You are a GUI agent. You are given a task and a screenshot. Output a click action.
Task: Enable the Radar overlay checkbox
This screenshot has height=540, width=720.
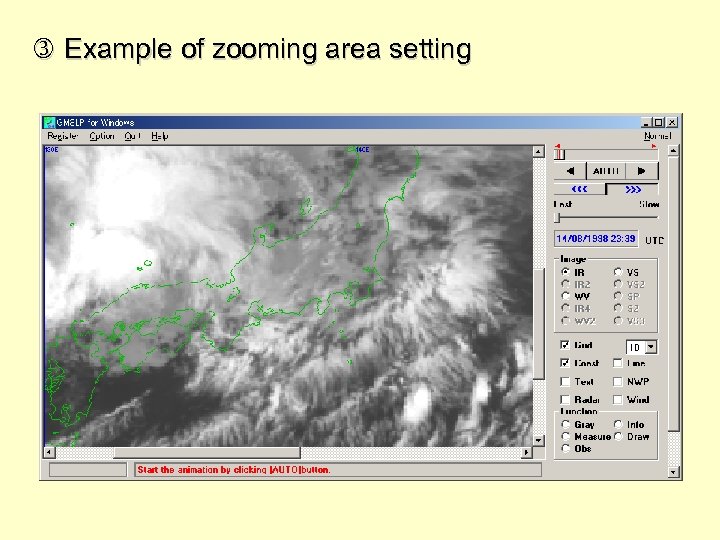565,400
